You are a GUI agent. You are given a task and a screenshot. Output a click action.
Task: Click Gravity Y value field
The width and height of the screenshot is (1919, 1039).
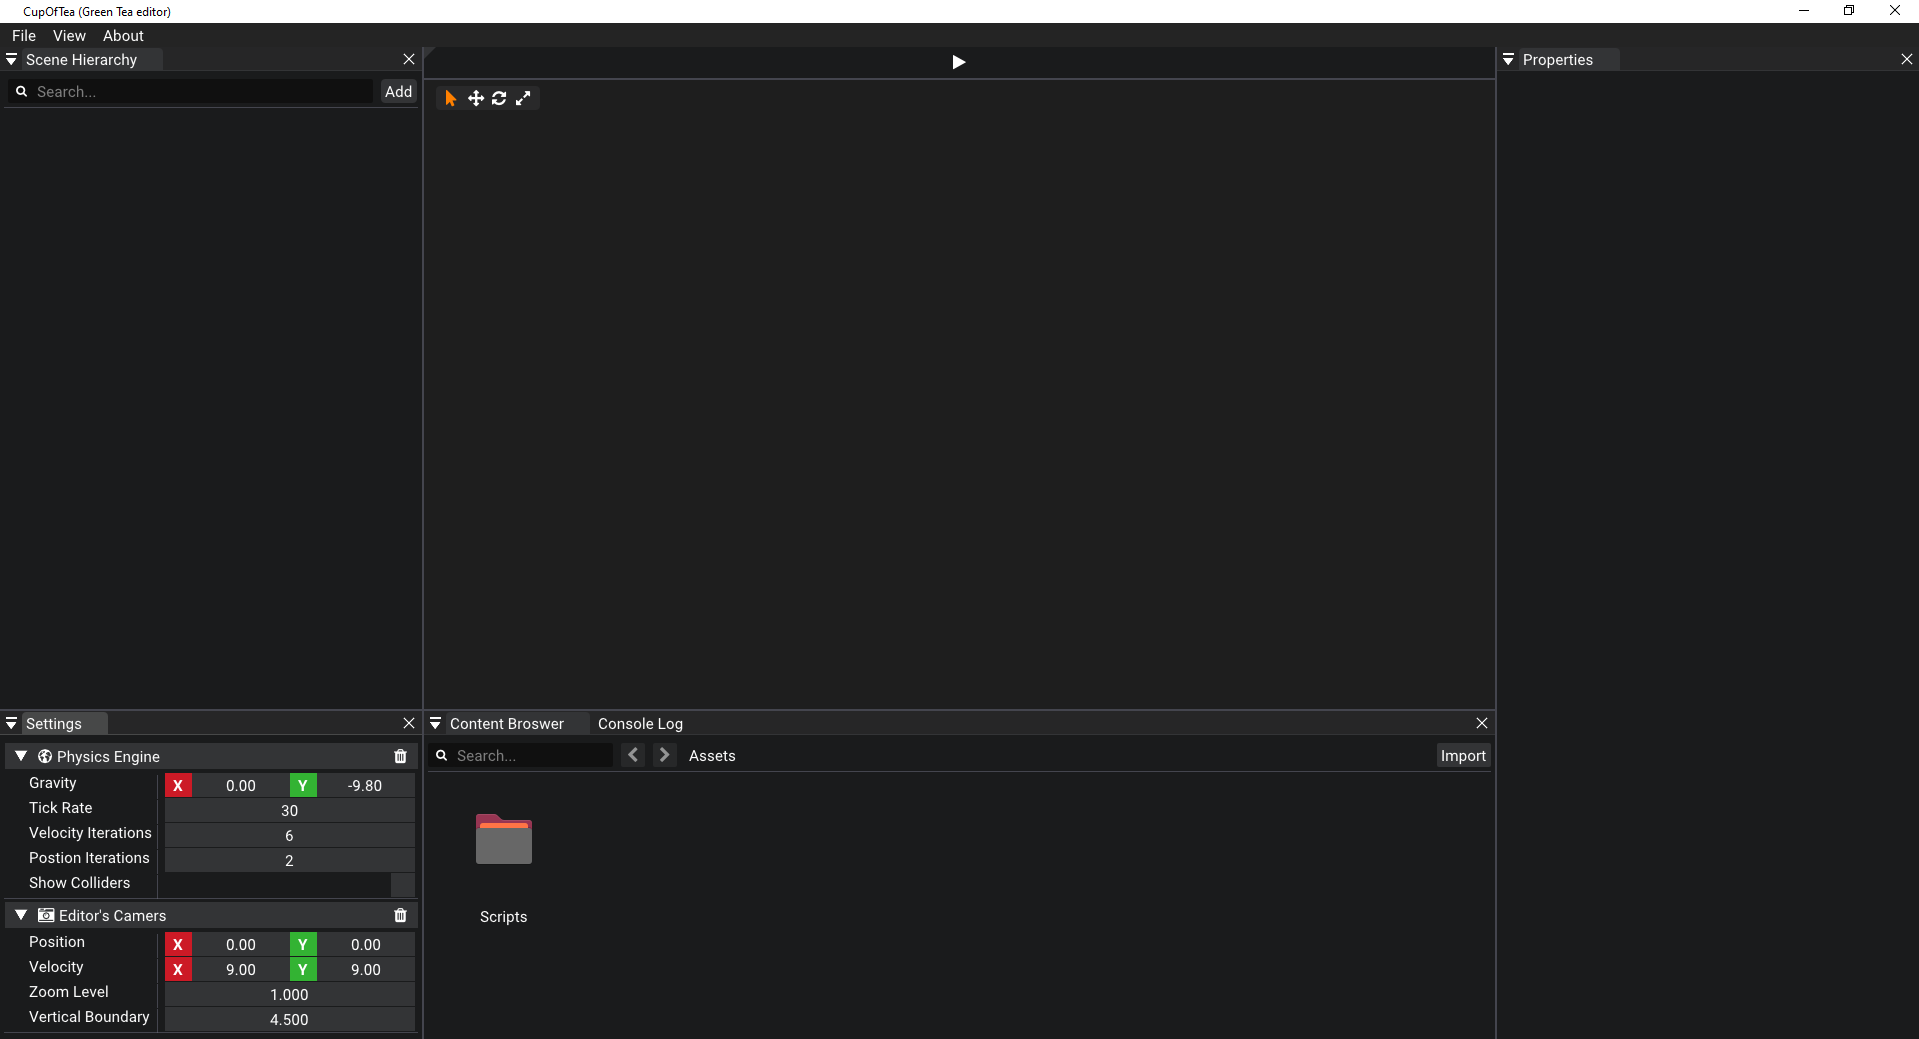(365, 786)
